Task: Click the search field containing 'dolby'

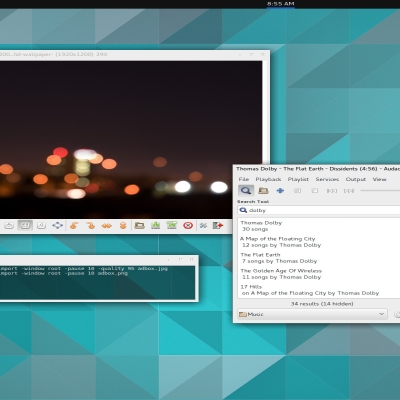Action: [x=319, y=210]
